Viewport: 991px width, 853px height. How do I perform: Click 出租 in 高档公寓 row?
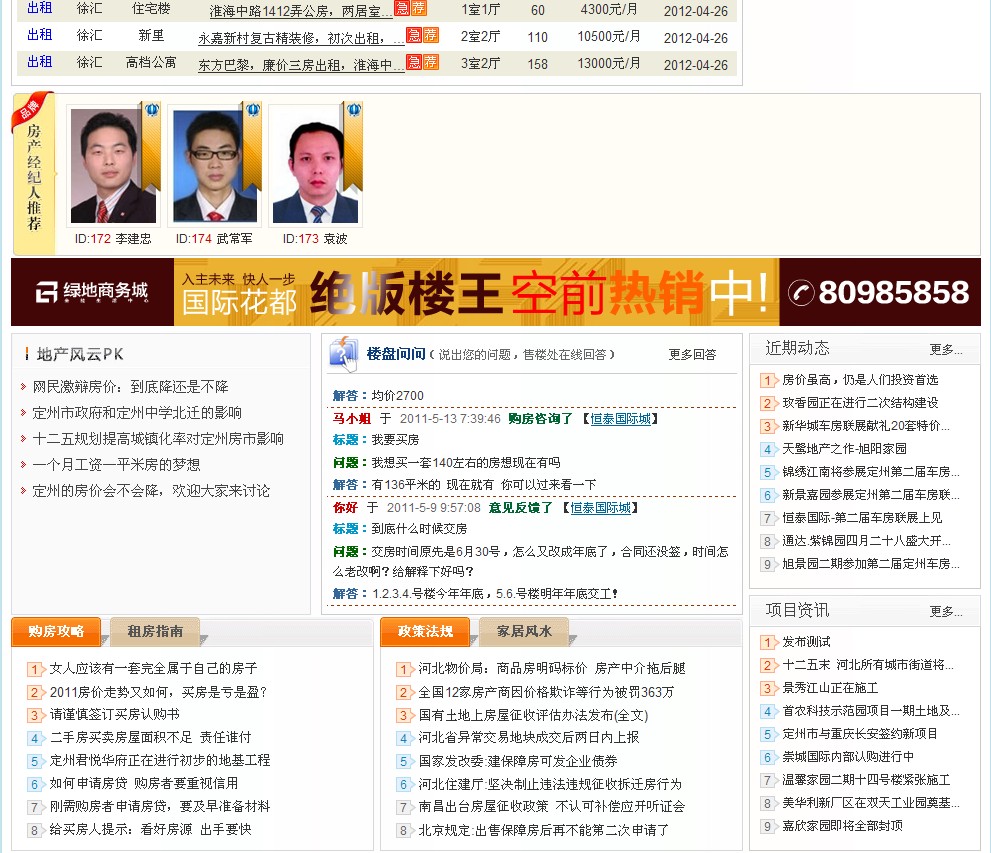[40, 62]
